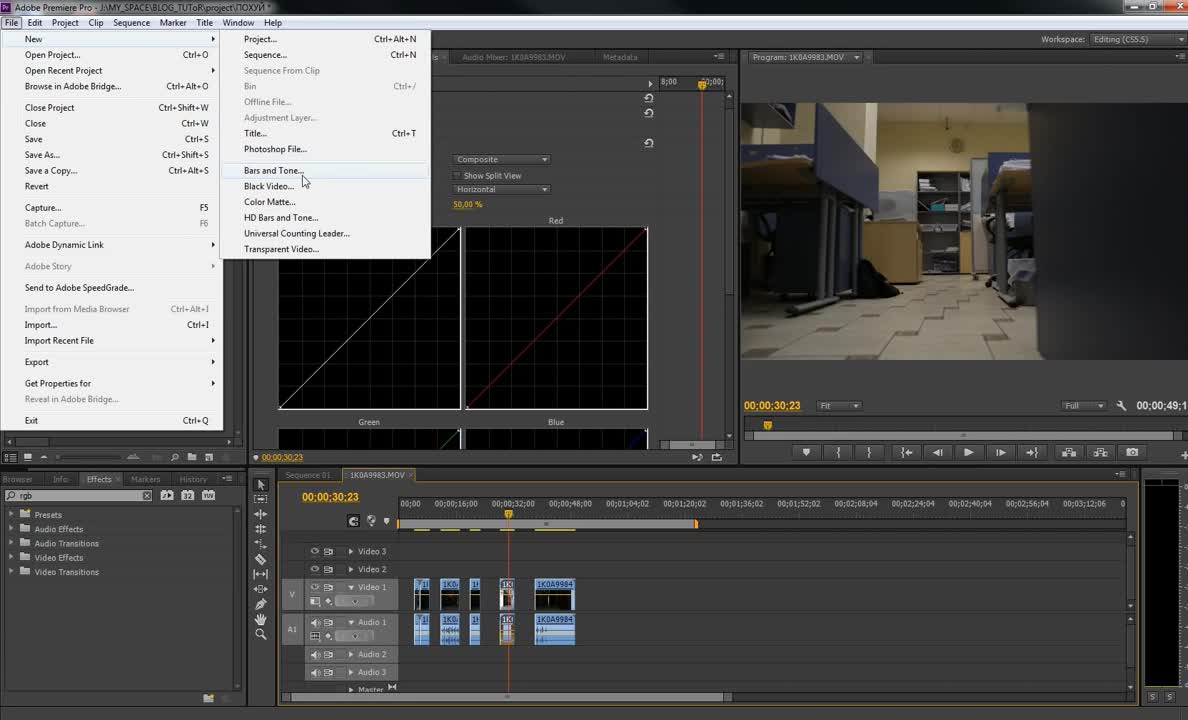Clear the rgb effects search field
1188x720 pixels.
pos(147,496)
